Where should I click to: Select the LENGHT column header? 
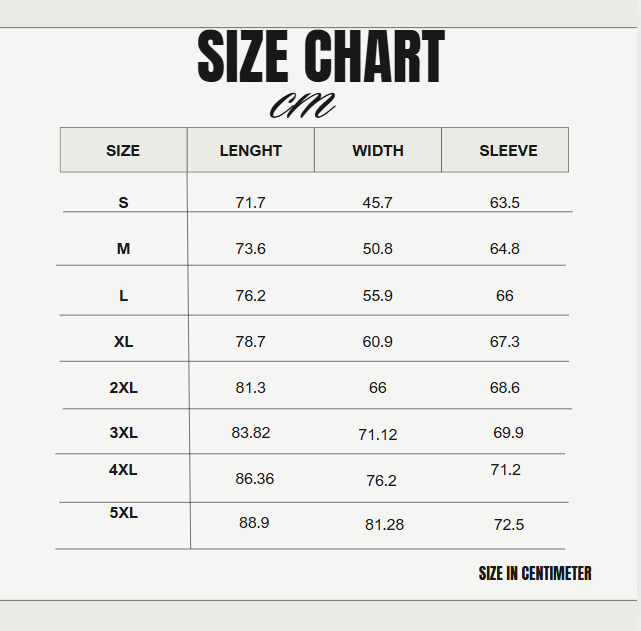(x=251, y=151)
